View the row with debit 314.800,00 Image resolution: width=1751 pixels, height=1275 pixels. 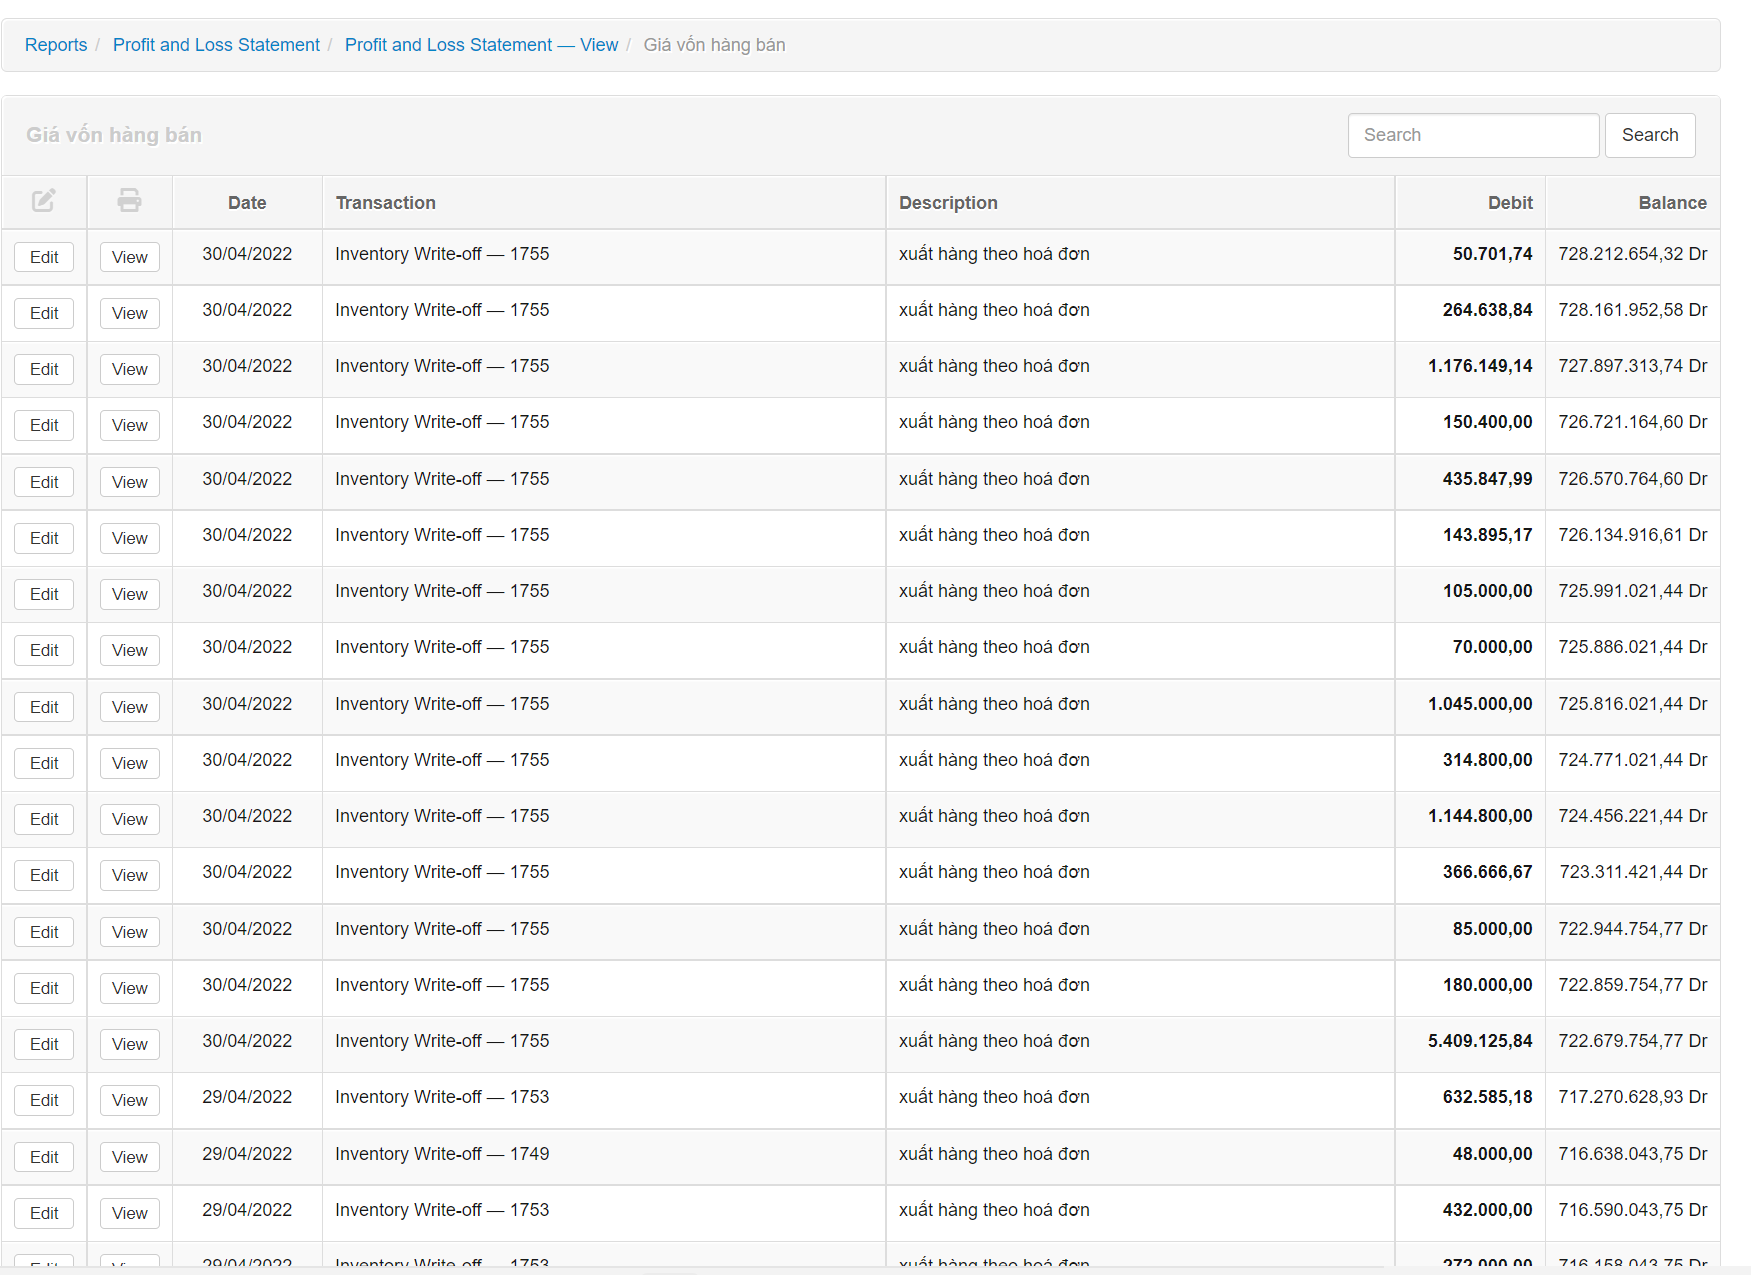[130, 763]
